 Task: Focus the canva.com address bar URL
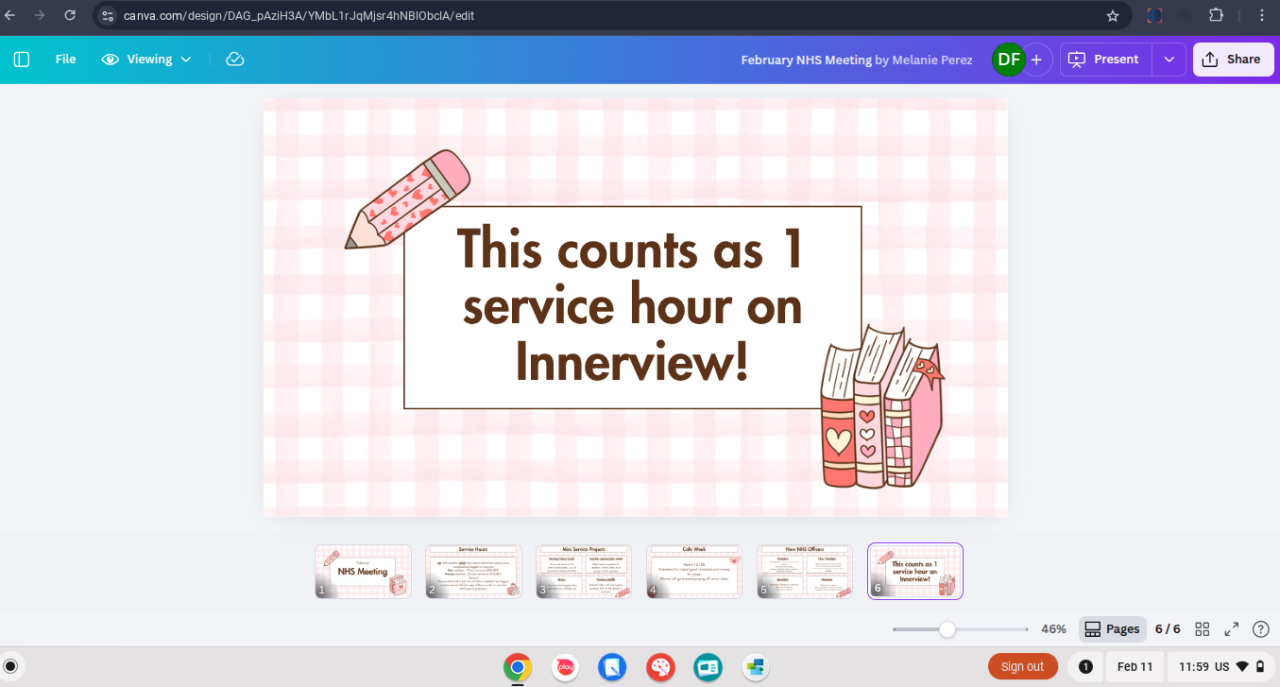pos(299,16)
